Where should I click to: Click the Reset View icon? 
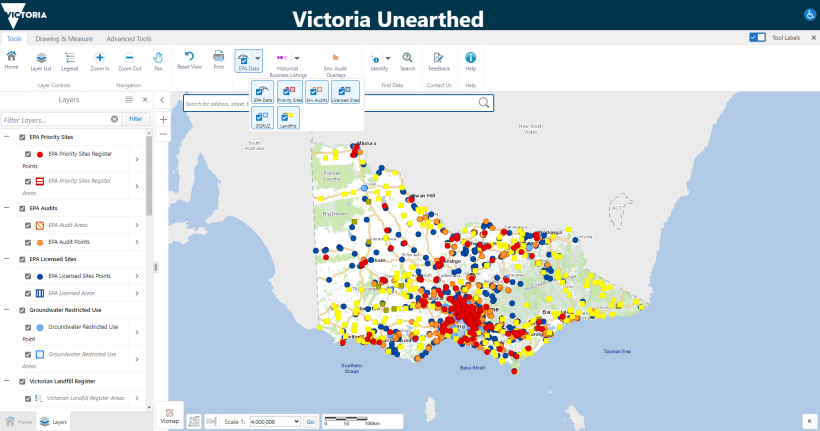pyautogui.click(x=189, y=56)
